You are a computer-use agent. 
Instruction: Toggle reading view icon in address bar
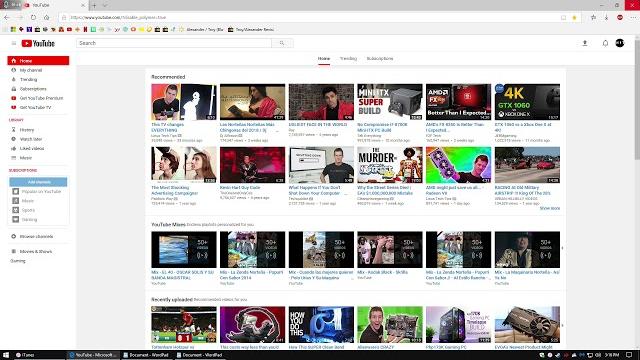563,18
